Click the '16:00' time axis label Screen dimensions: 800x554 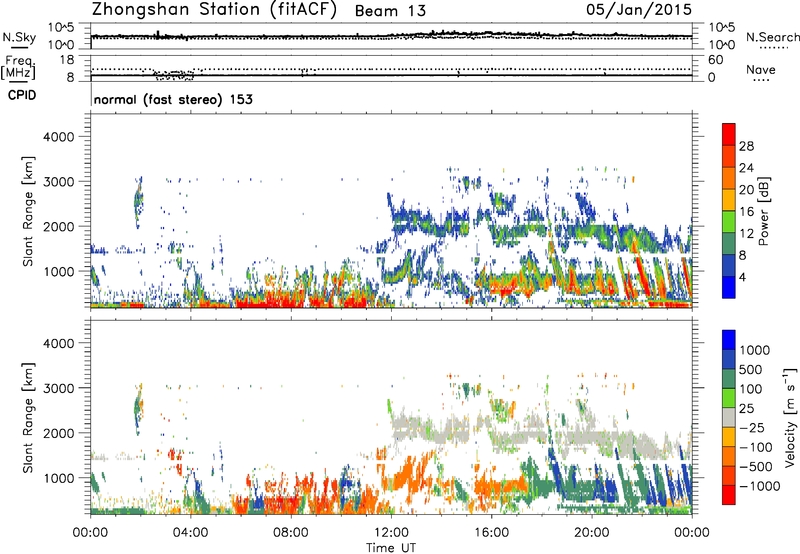click(x=491, y=533)
